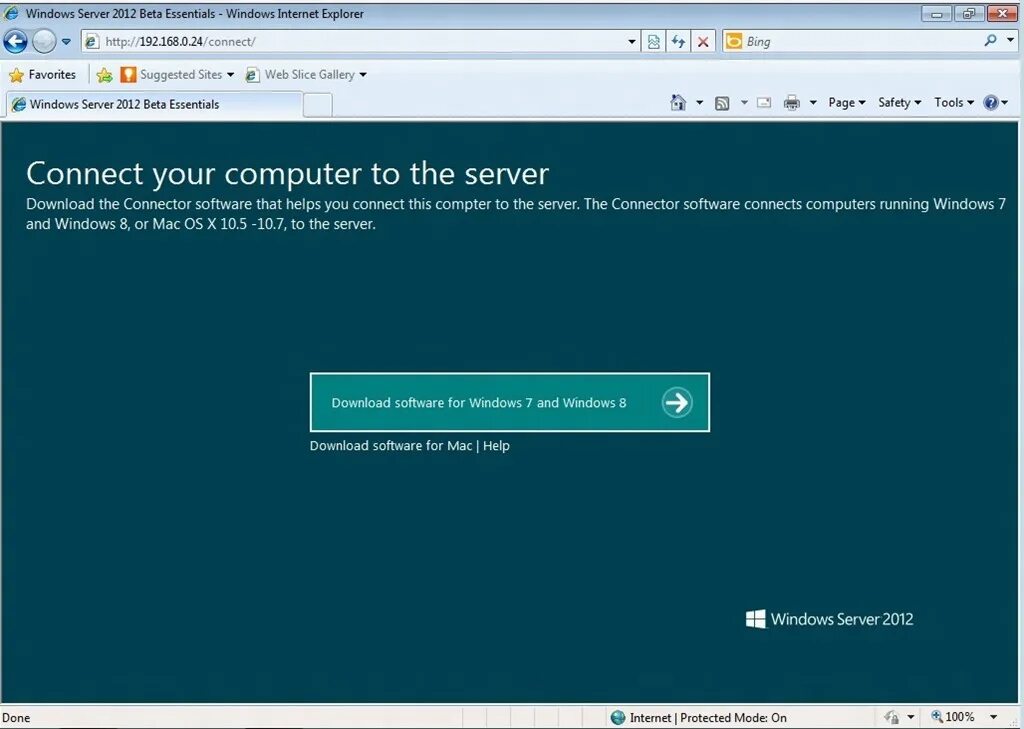Click the Download software for Mac link

tap(391, 446)
